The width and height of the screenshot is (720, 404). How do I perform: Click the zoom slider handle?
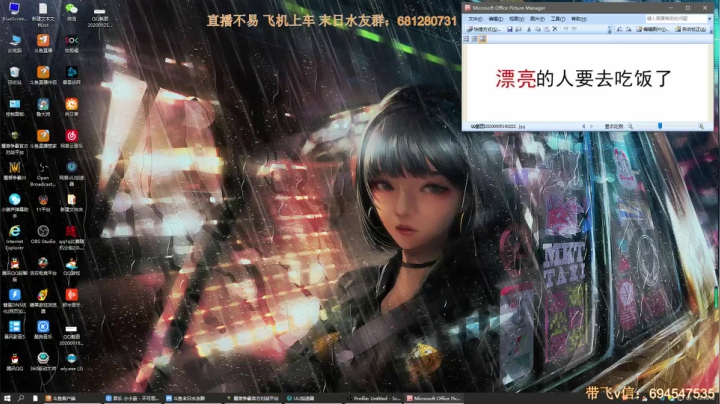coord(660,126)
